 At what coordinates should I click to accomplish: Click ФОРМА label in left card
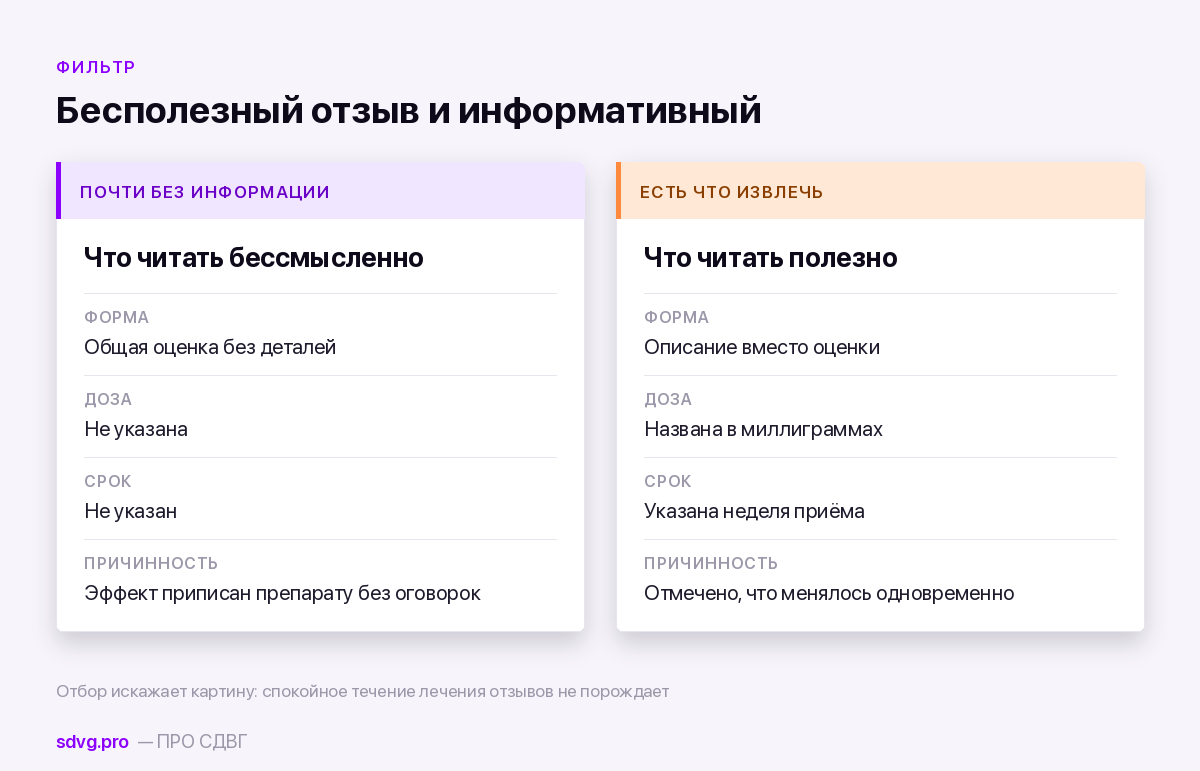point(117,317)
